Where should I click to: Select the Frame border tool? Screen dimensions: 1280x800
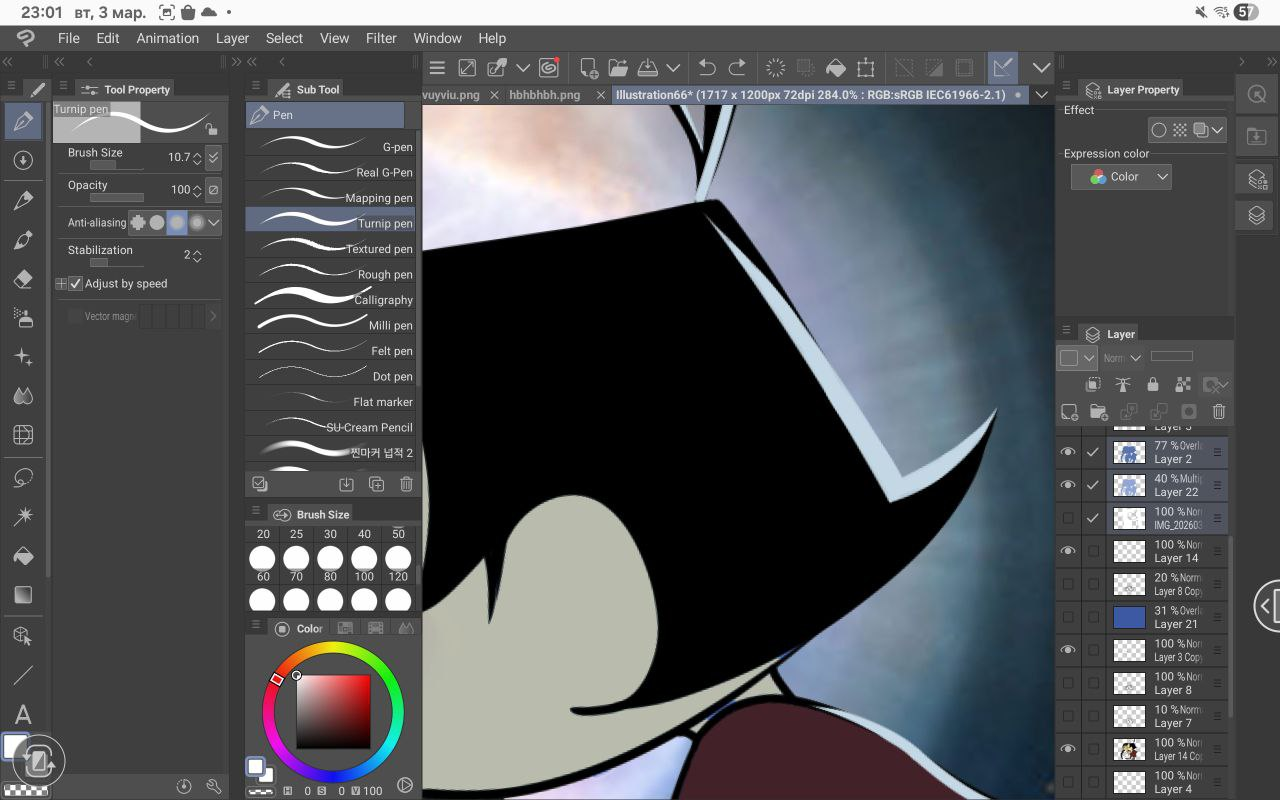(x=24, y=435)
